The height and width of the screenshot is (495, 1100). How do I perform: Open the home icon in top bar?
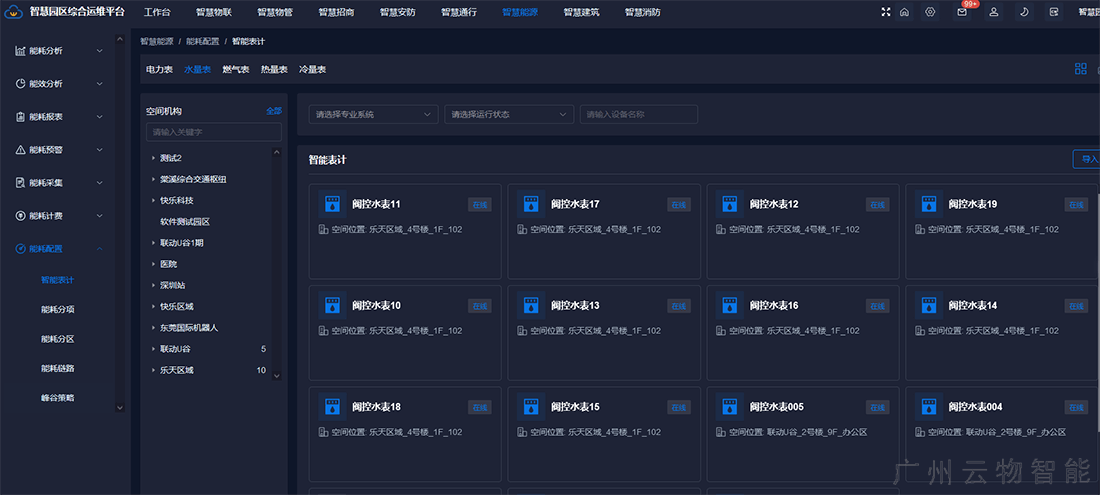point(905,12)
